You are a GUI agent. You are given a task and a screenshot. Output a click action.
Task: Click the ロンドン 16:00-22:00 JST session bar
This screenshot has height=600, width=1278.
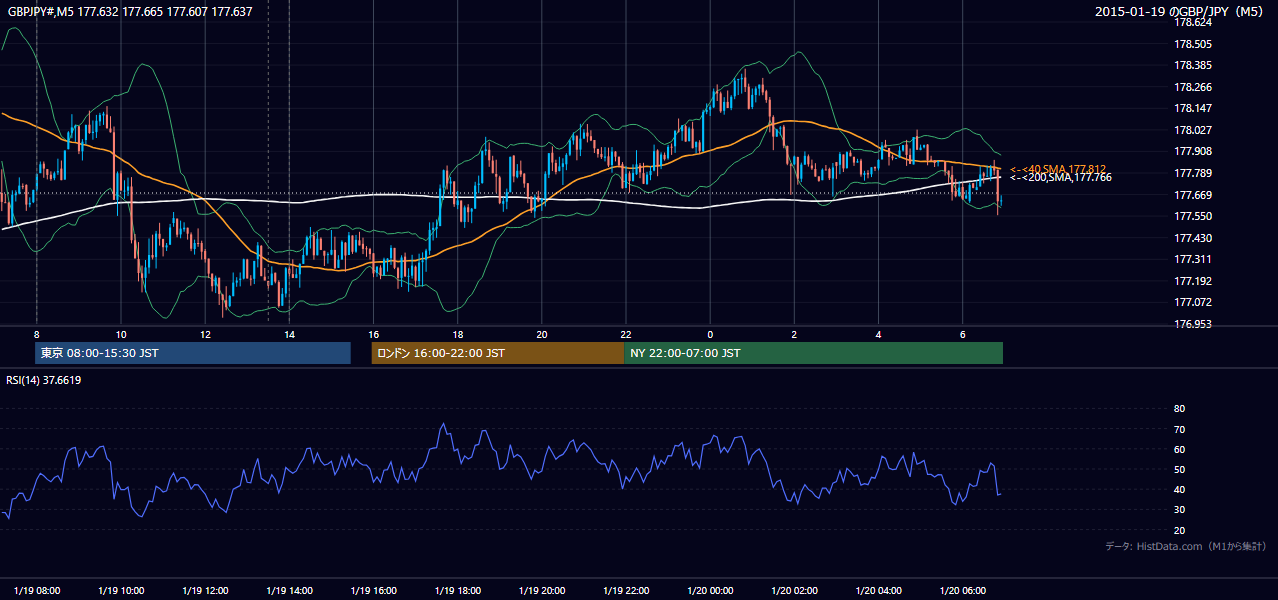tap(497, 353)
